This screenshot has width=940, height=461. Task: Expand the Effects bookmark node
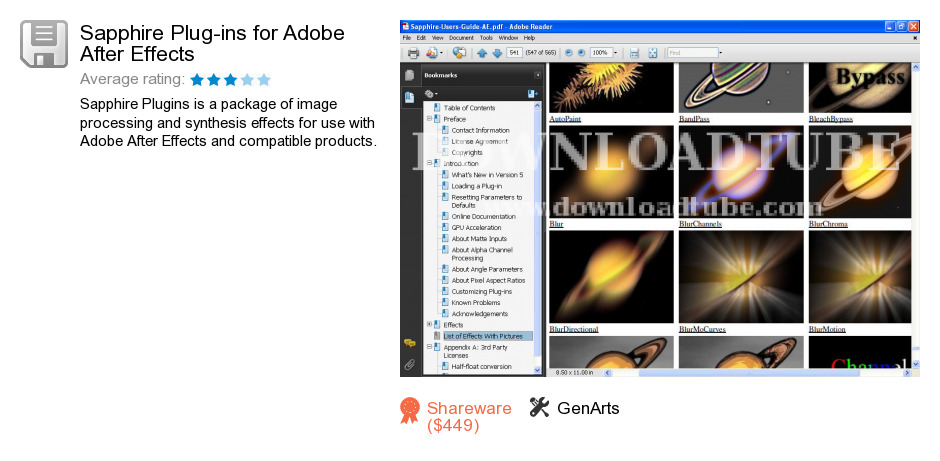tap(429, 324)
